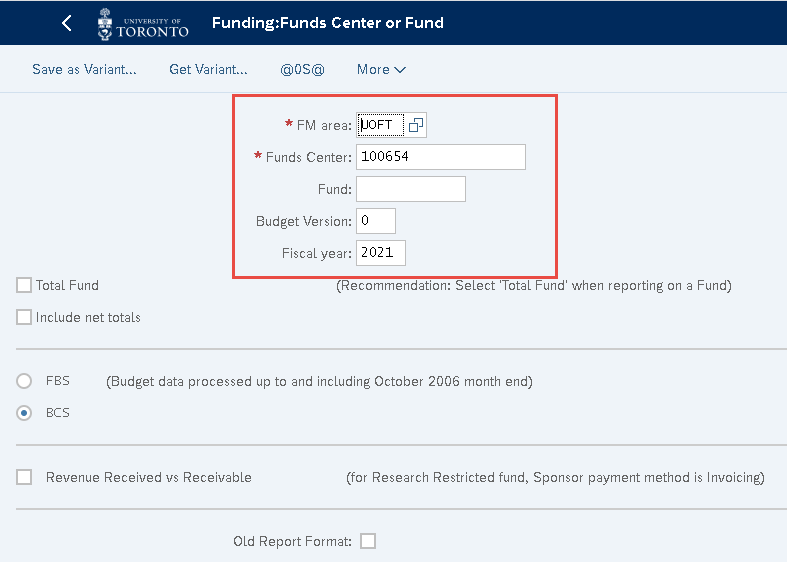The height and width of the screenshot is (562, 787).
Task: Click the Fiscal year field
Action: pyautogui.click(x=381, y=253)
